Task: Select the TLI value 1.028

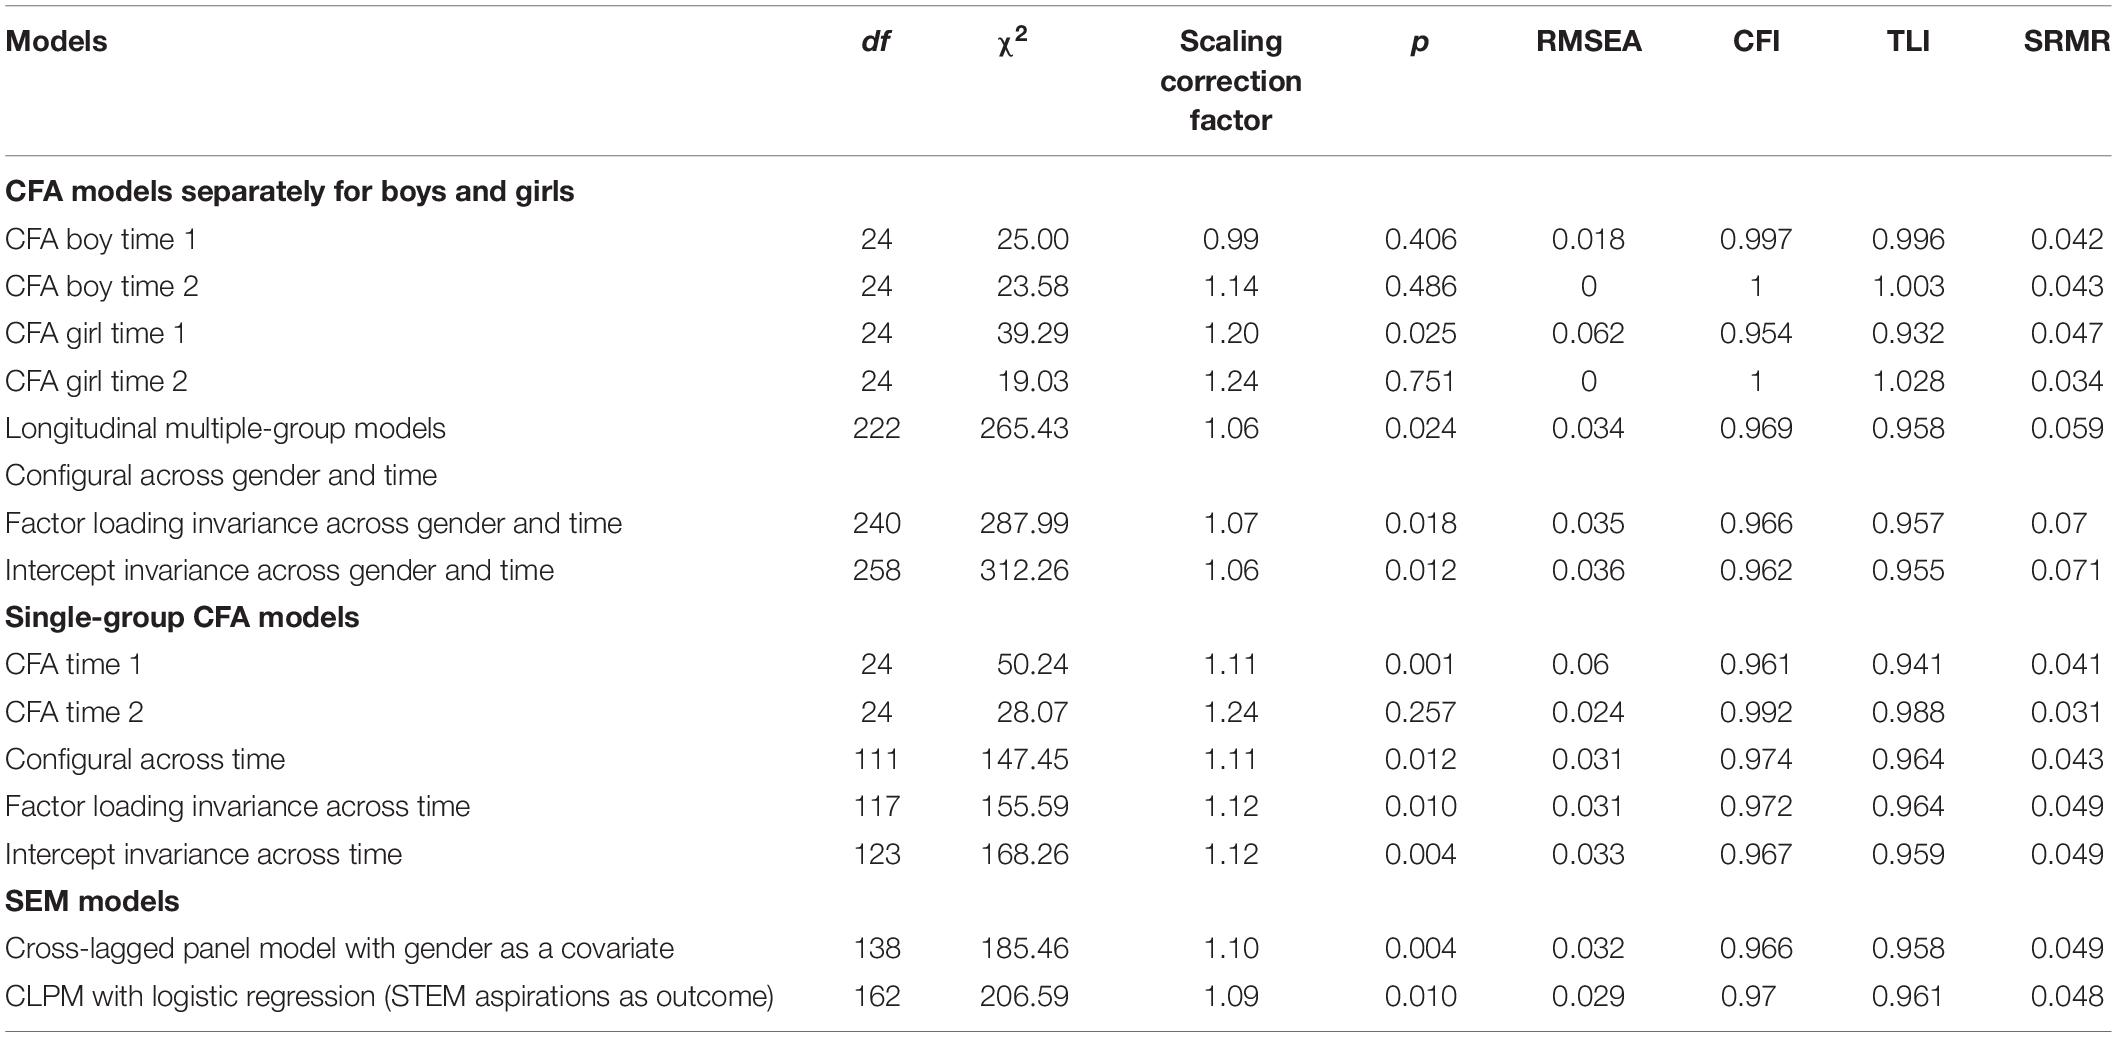Action: (1908, 381)
